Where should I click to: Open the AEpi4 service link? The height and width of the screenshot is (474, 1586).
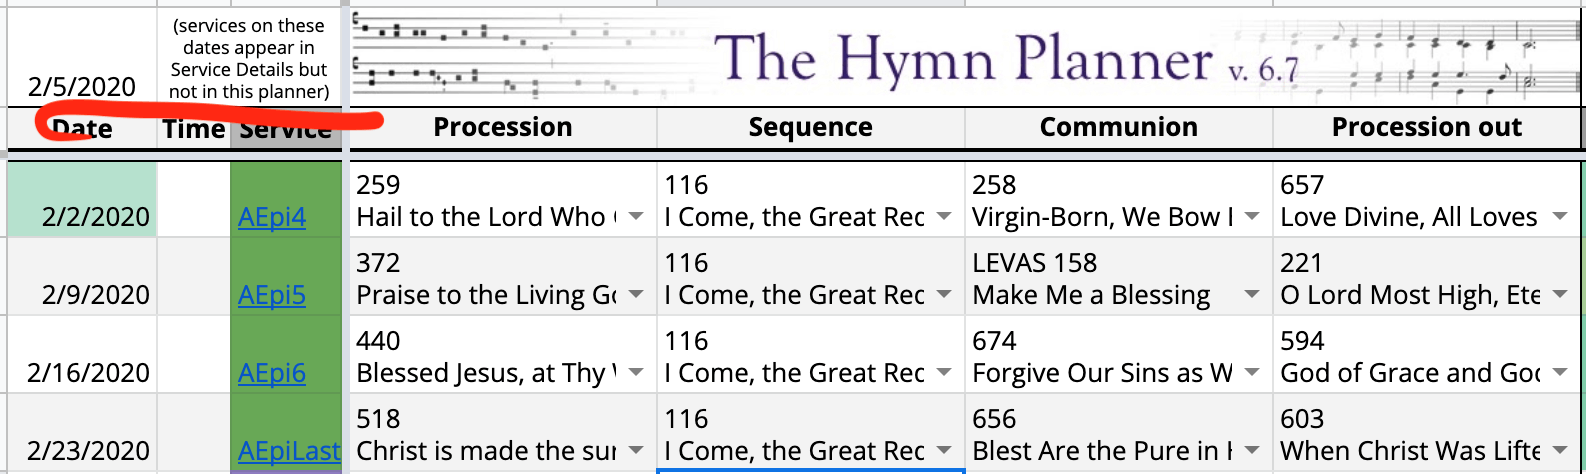click(x=272, y=217)
